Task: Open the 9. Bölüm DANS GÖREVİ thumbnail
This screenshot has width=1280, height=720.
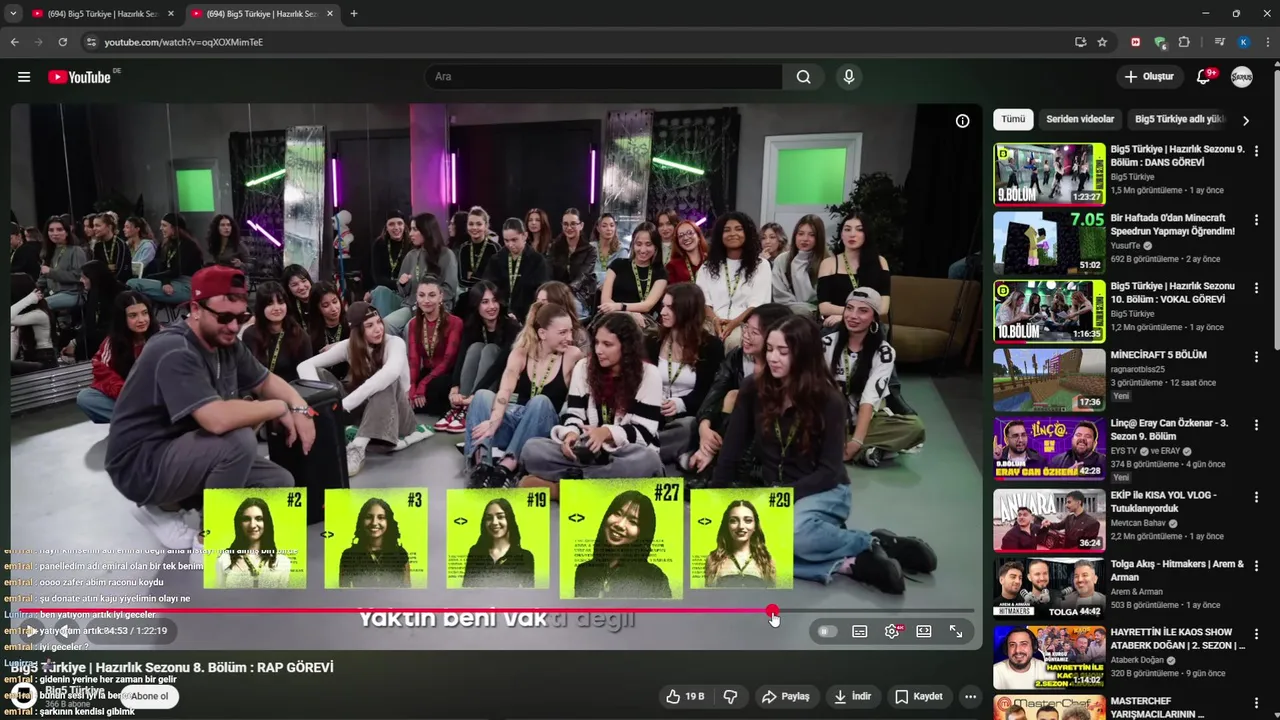Action: click(x=1049, y=174)
